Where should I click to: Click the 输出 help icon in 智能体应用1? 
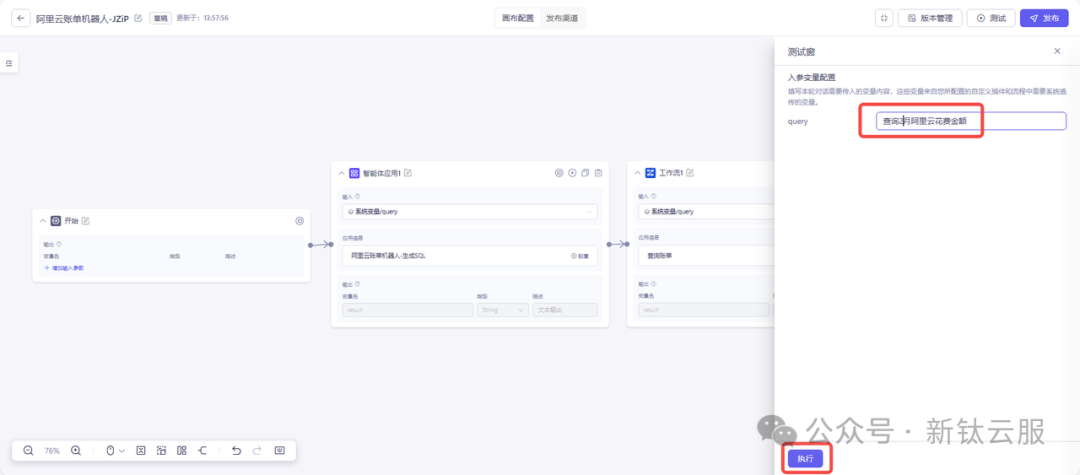357,283
